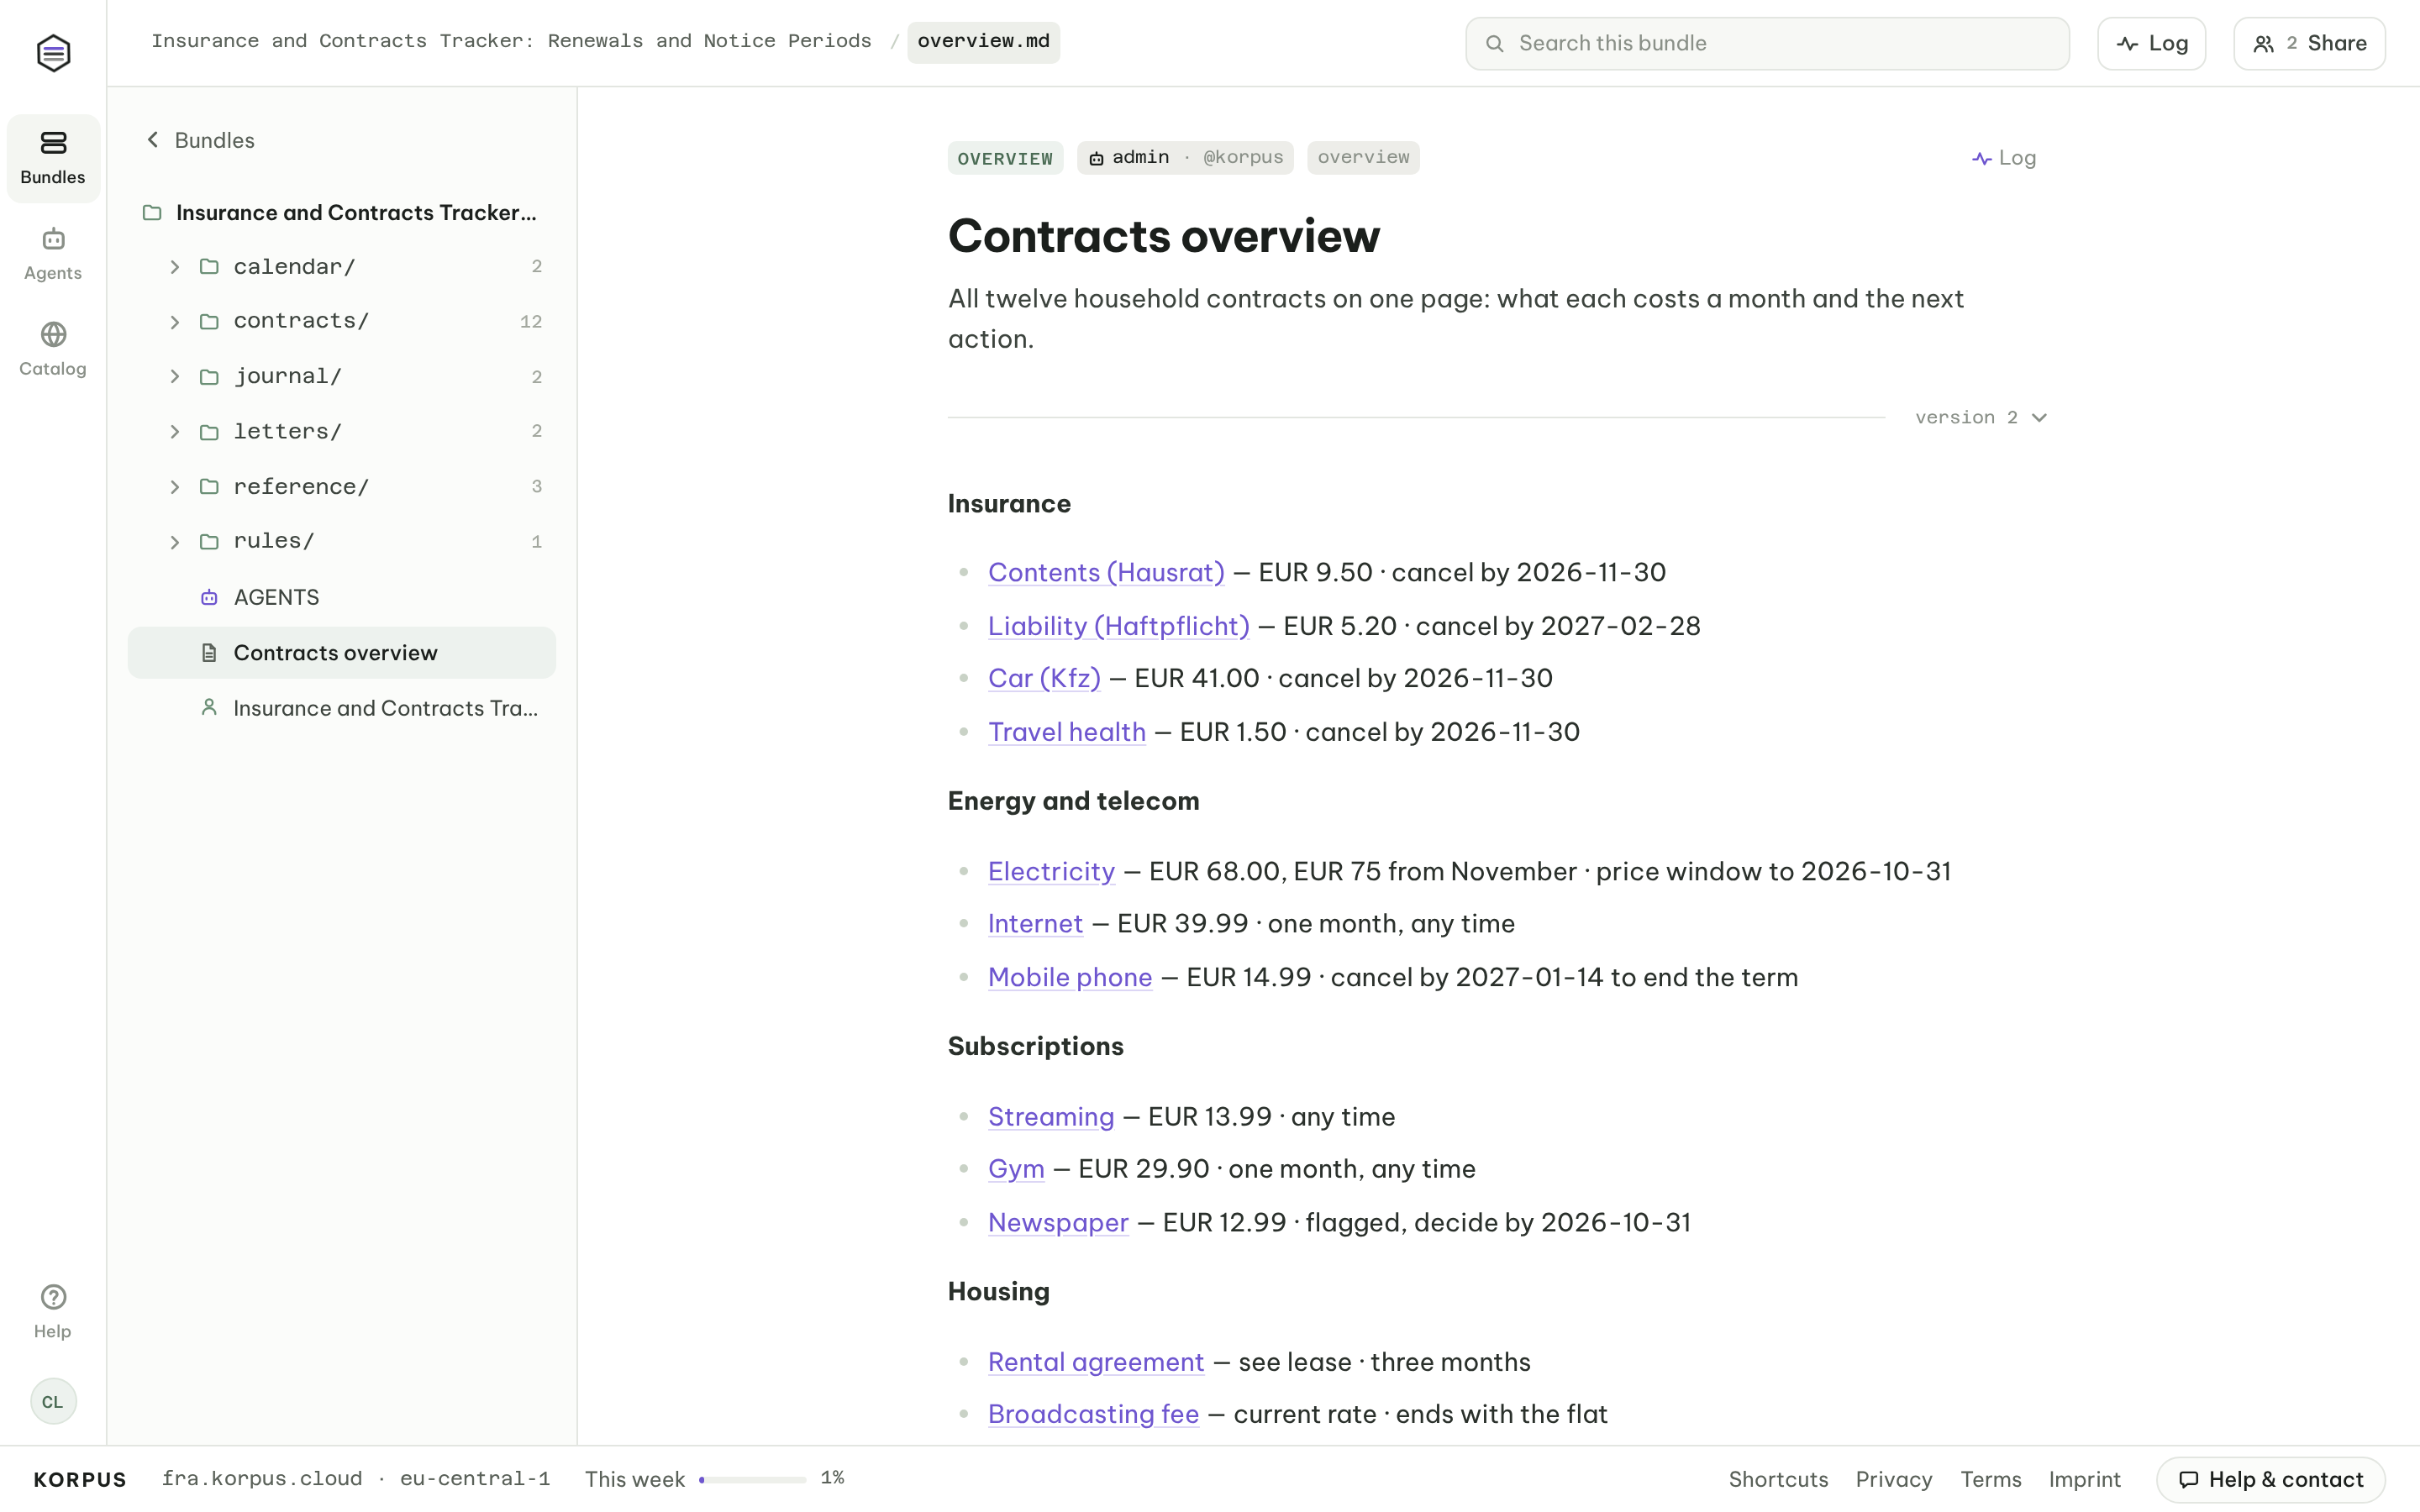Viewport: 2420px width, 1512px height.
Task: Open the Liability (Haftpflicht) link
Action: click(1119, 627)
